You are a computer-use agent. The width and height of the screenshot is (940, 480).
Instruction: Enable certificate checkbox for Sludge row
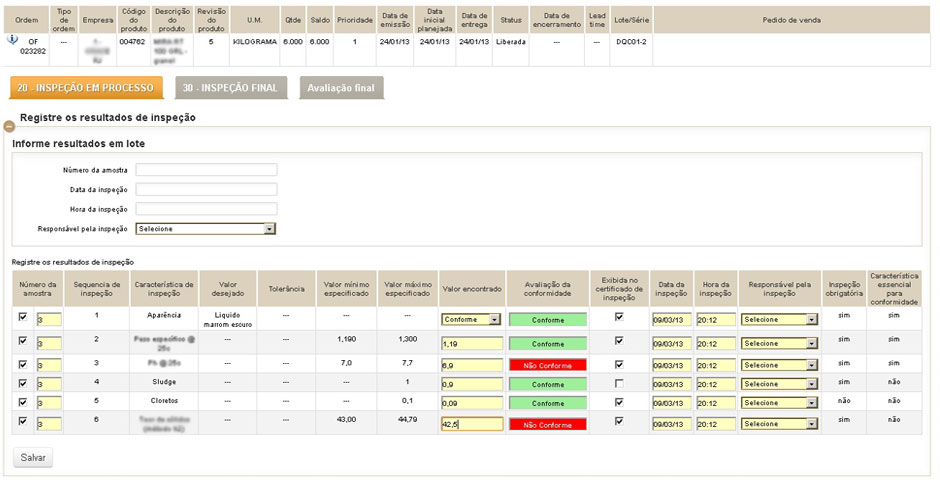pos(619,383)
